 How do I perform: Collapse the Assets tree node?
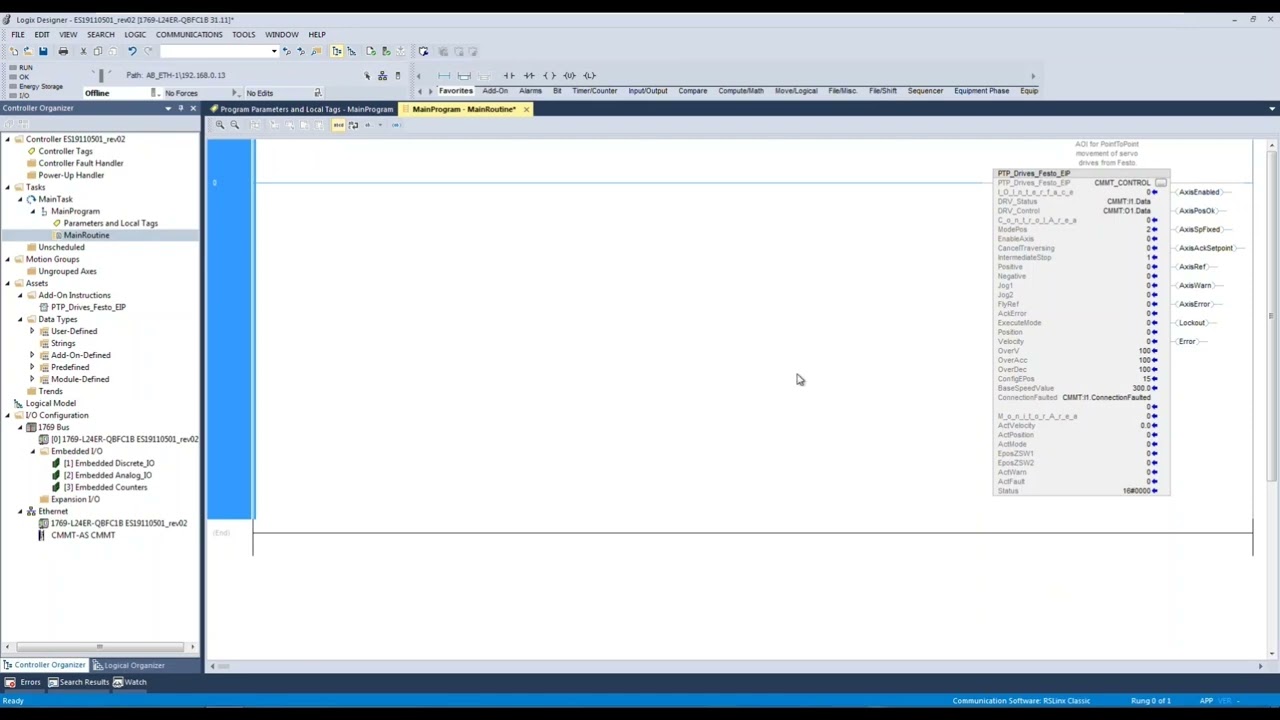coord(7,283)
